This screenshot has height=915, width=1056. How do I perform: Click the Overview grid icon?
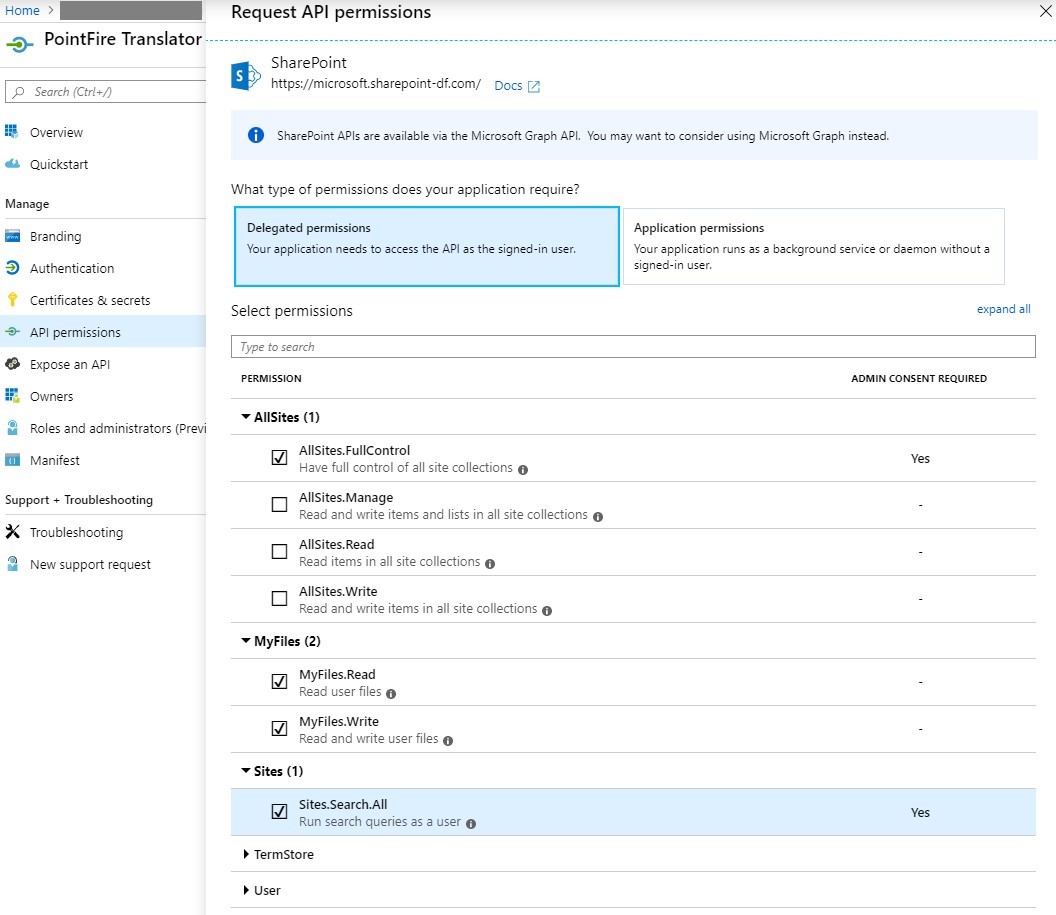coord(11,131)
